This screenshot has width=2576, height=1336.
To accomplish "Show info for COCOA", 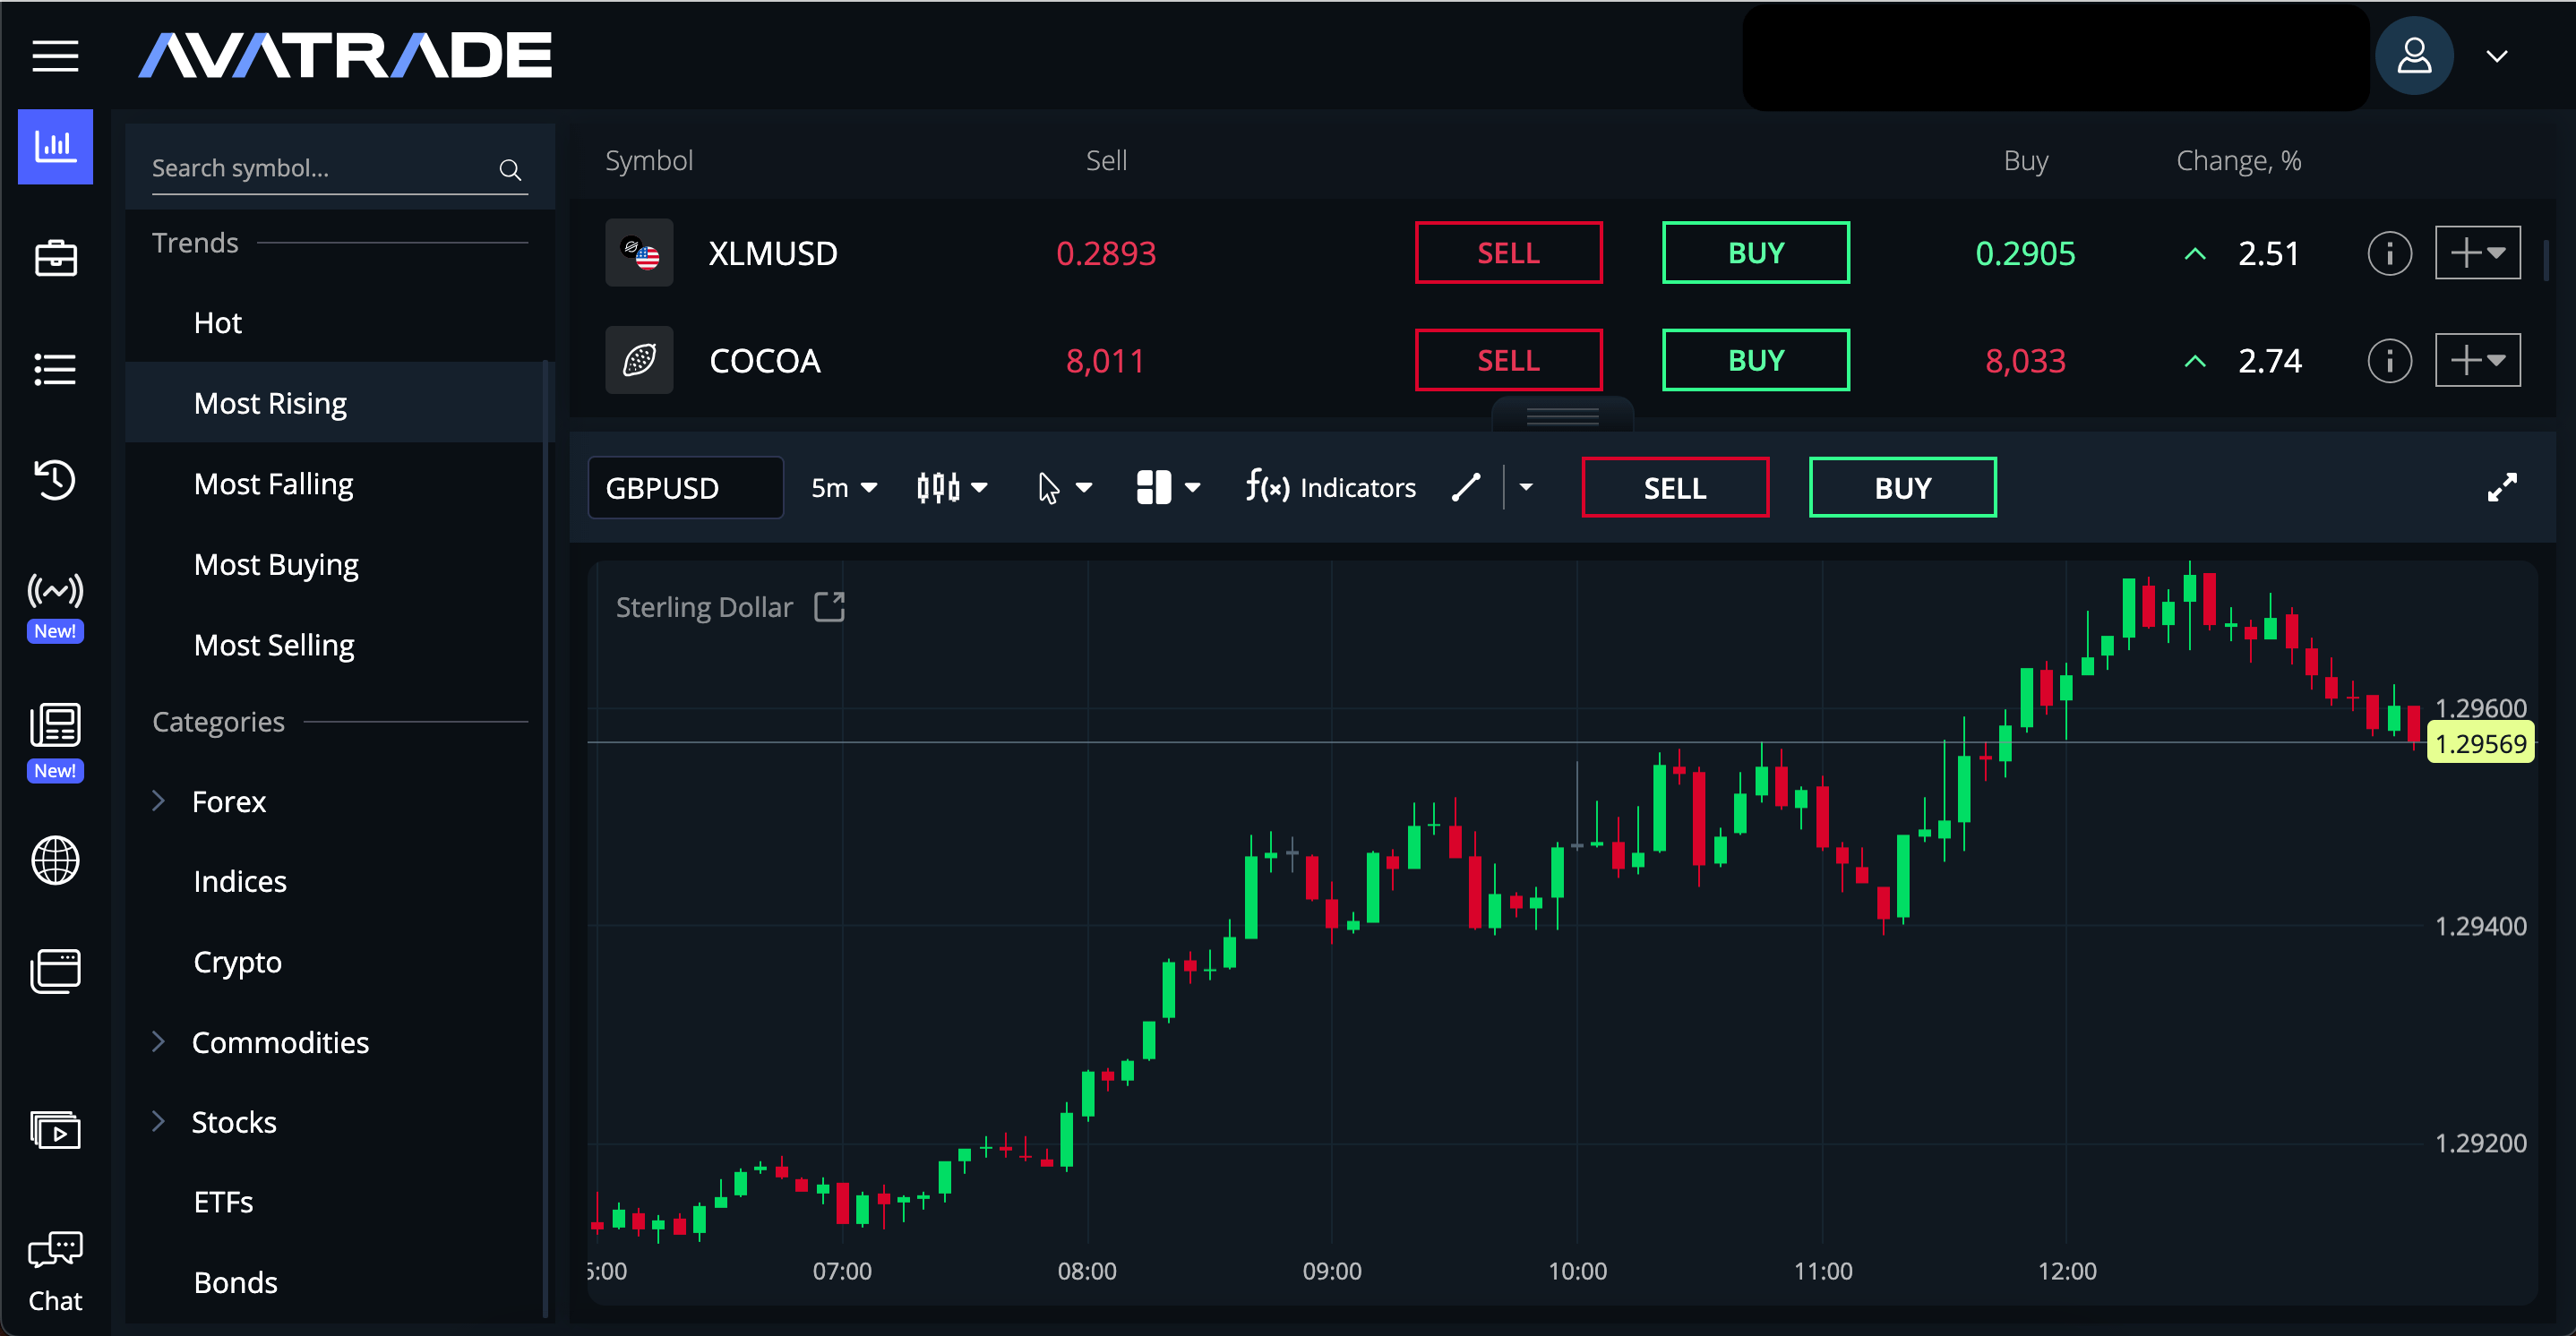I will (2389, 360).
